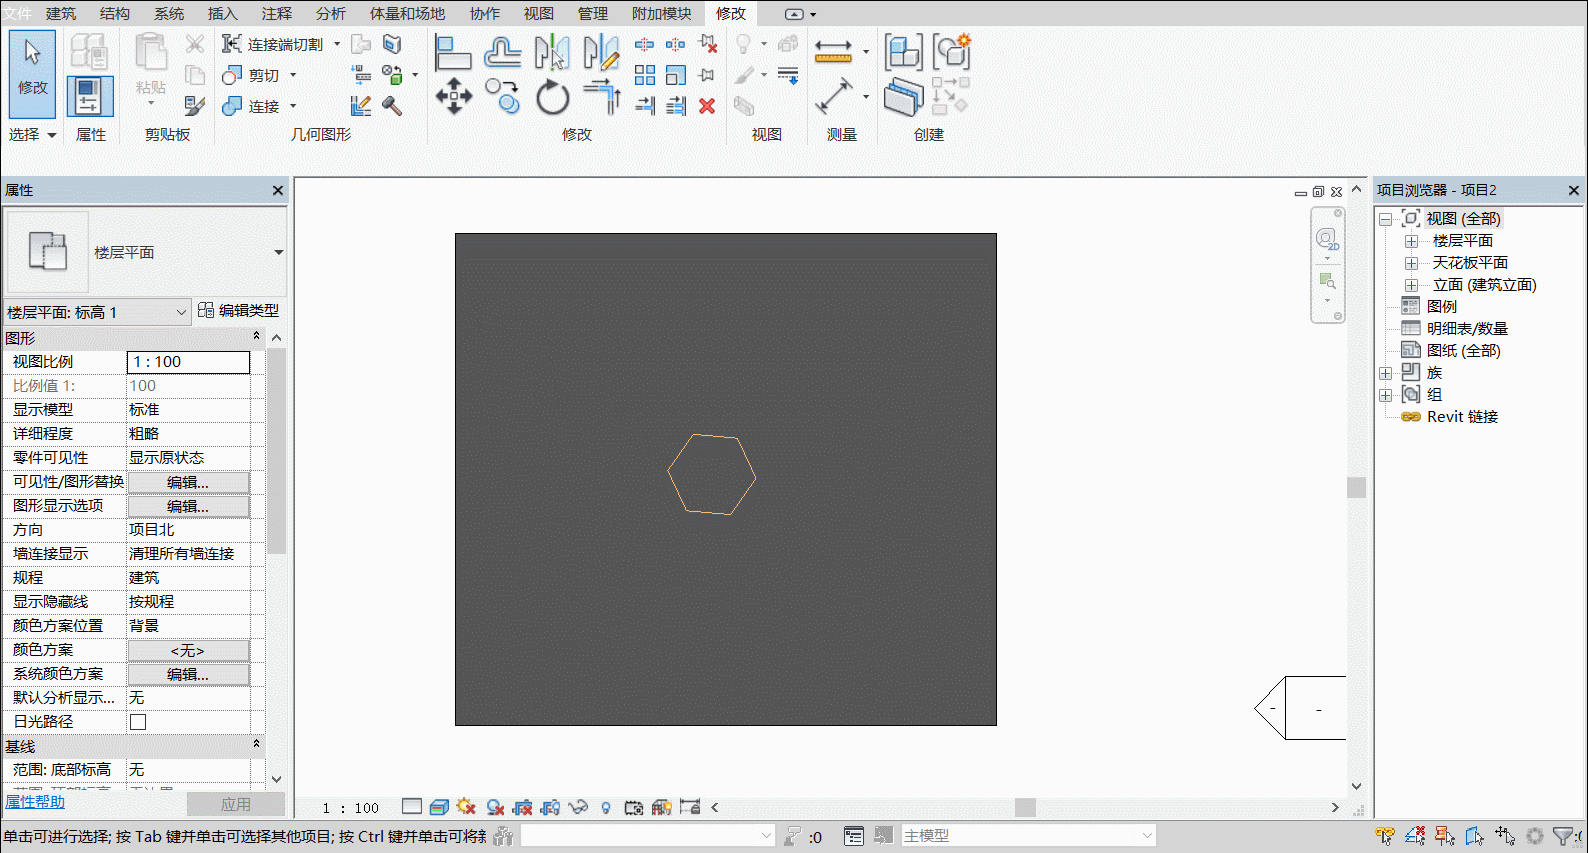Open the Visual Style icon in view bar
The height and width of the screenshot is (853, 1588).
coord(439,807)
